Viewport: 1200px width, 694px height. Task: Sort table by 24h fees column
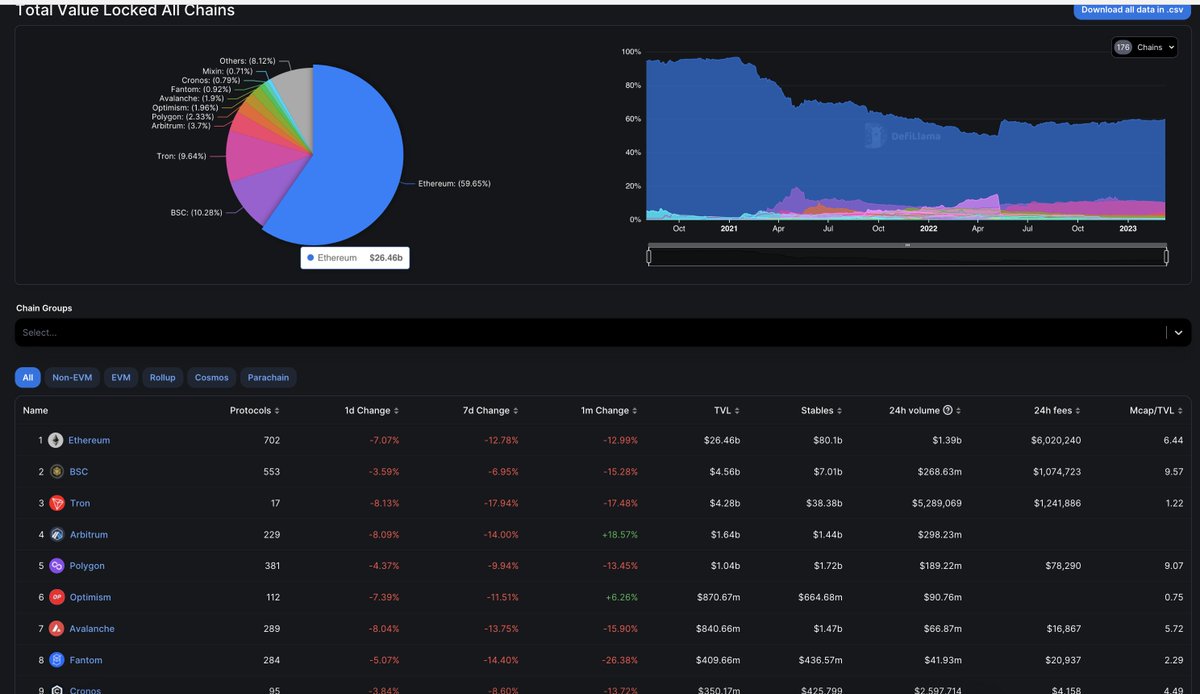point(1058,411)
